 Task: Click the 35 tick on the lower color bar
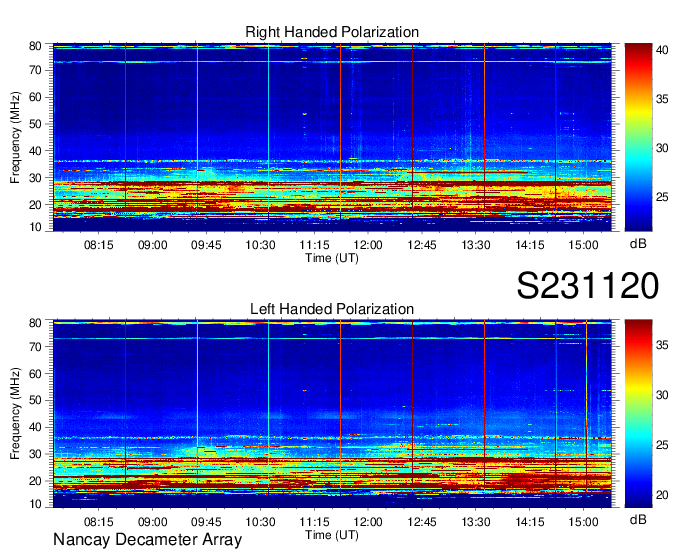(x=662, y=345)
